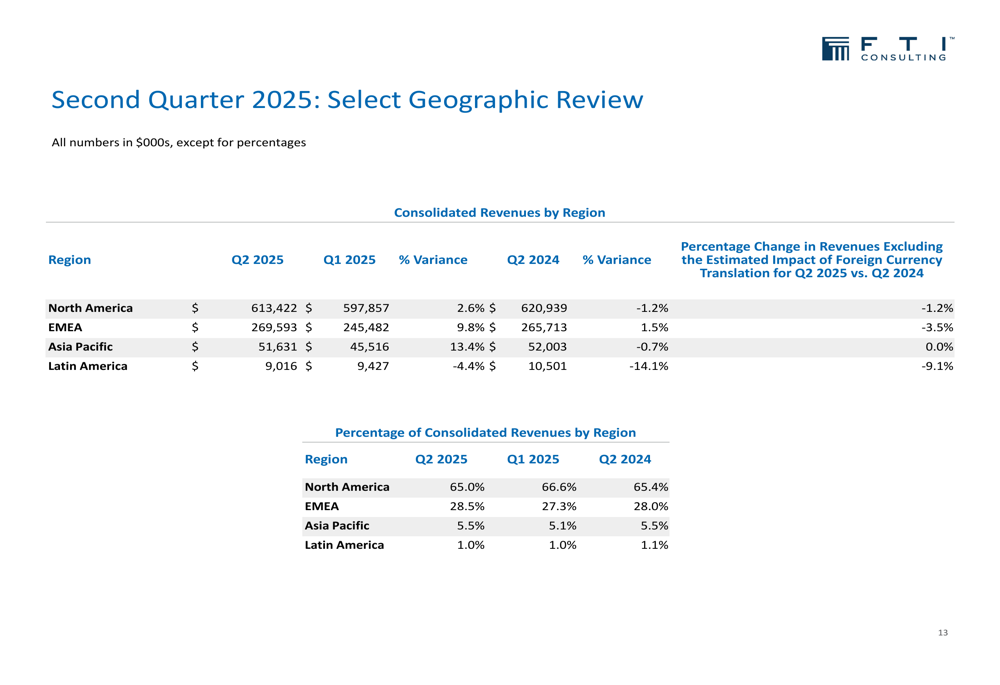Click the 28.5% EMEA share value
The image size is (1000, 685).
point(468,506)
